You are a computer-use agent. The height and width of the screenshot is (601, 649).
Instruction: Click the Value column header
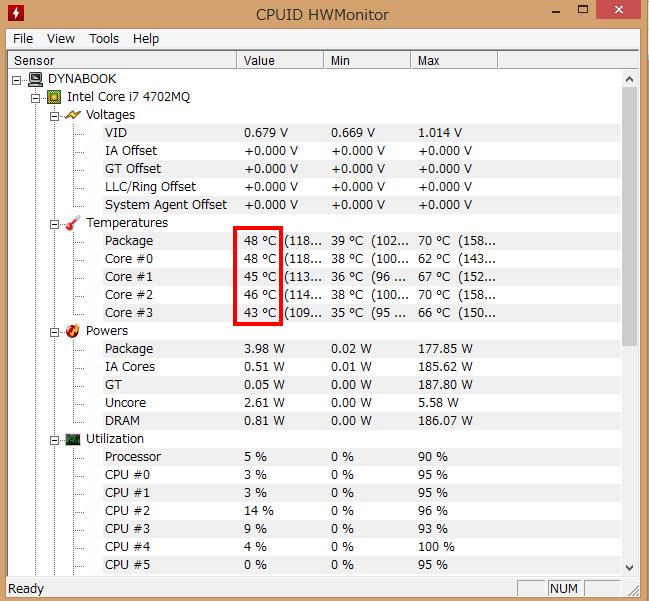(280, 60)
